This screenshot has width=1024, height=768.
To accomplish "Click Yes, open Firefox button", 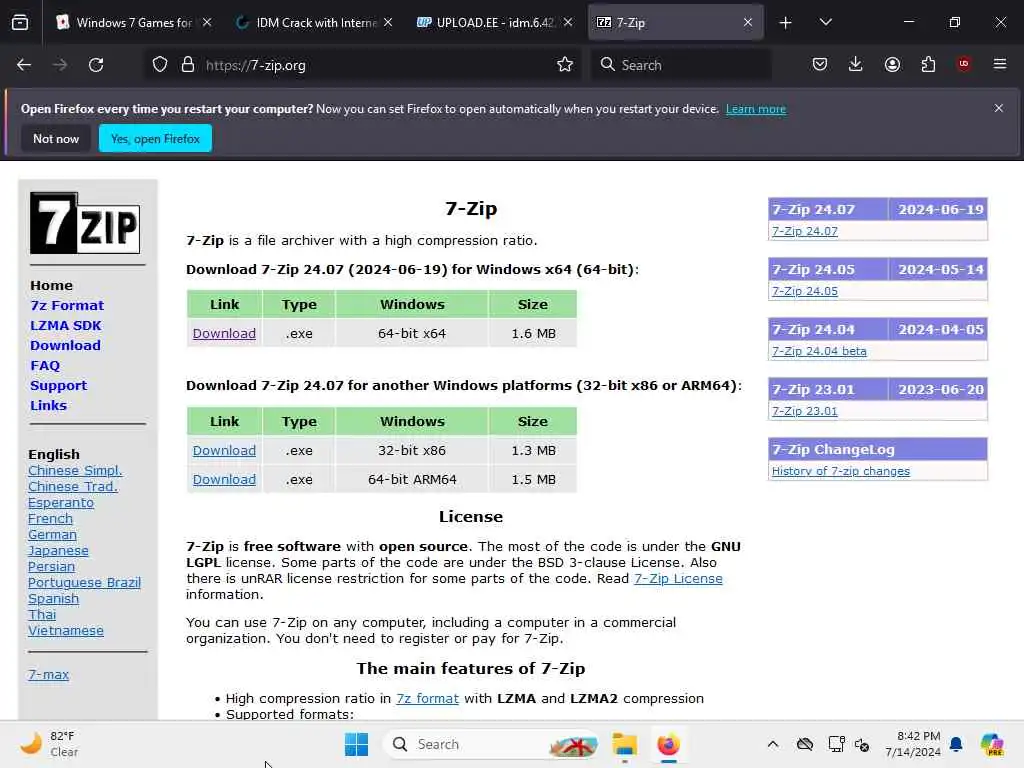I will pos(155,138).
